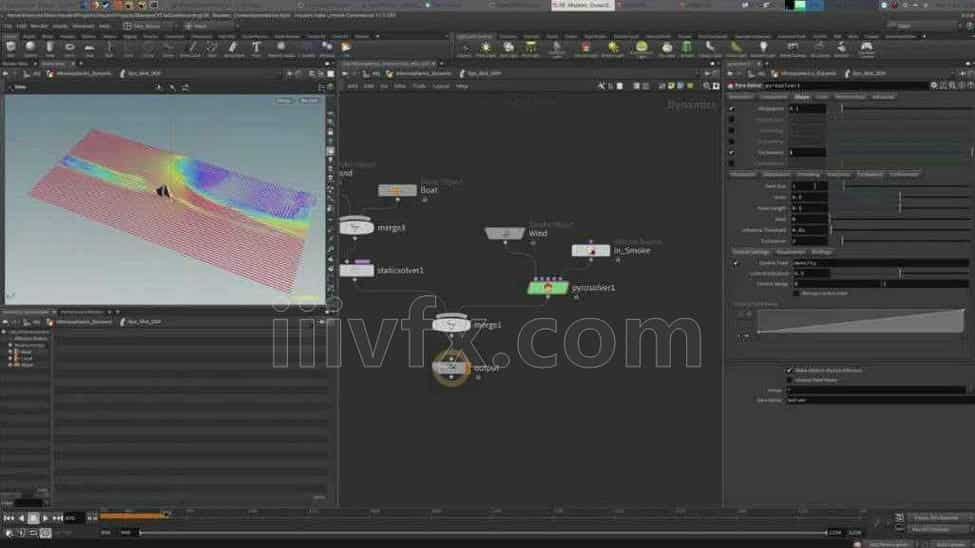Open the Turbulence sub-tab
975x548 pixels.
coord(869,175)
